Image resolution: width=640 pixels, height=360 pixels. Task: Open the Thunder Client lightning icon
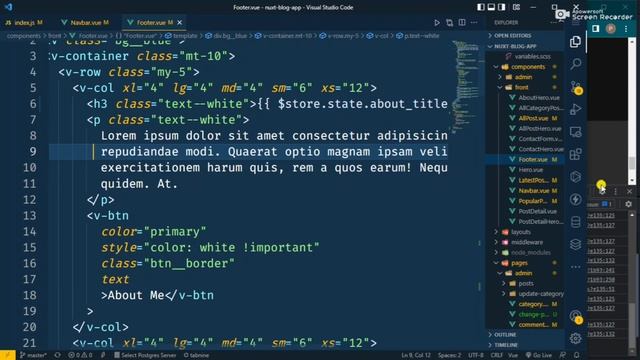pyautogui.click(x=576, y=199)
